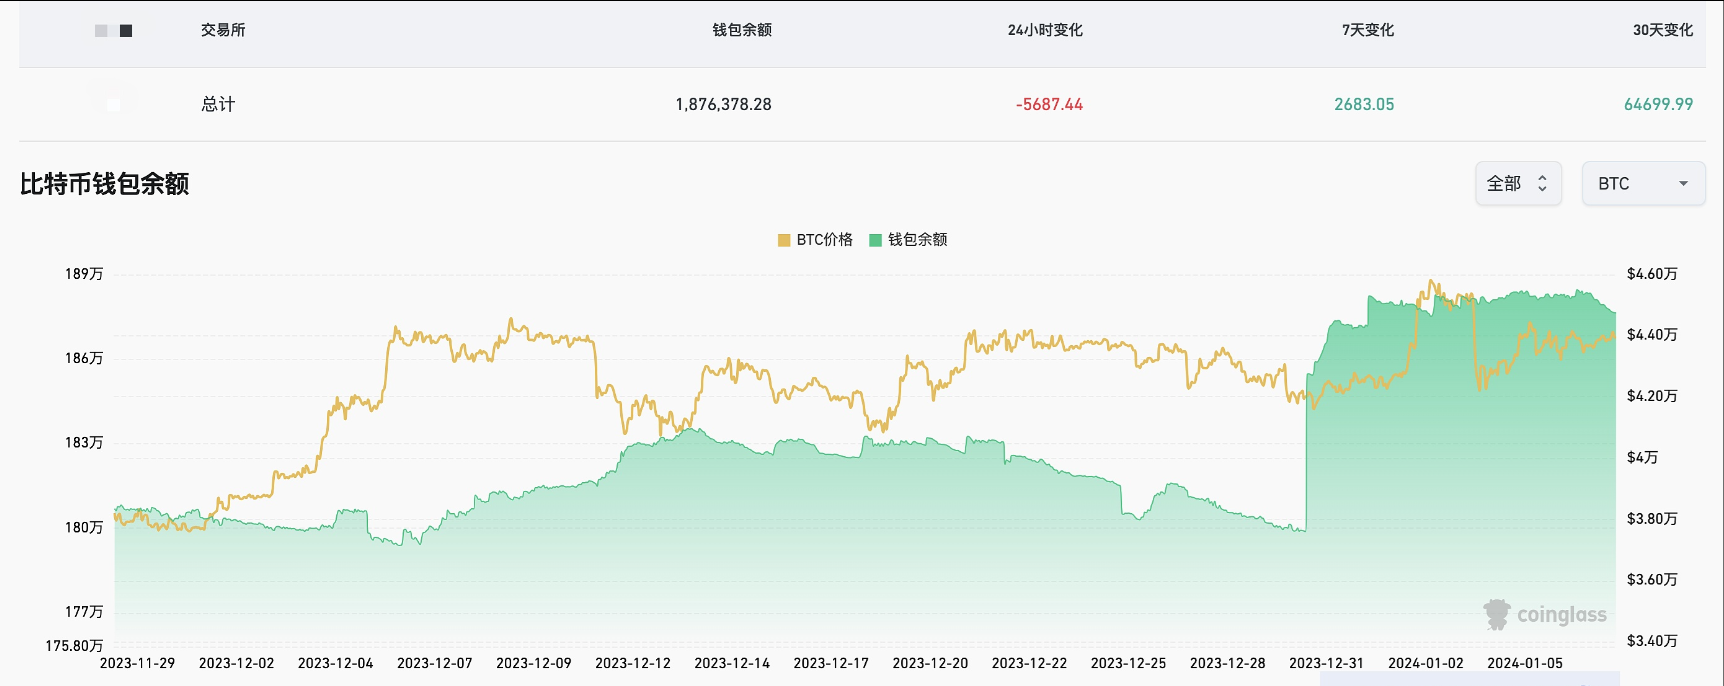1724x686 pixels.
Task: Sort by 交易所 column header
Action: pyautogui.click(x=223, y=30)
